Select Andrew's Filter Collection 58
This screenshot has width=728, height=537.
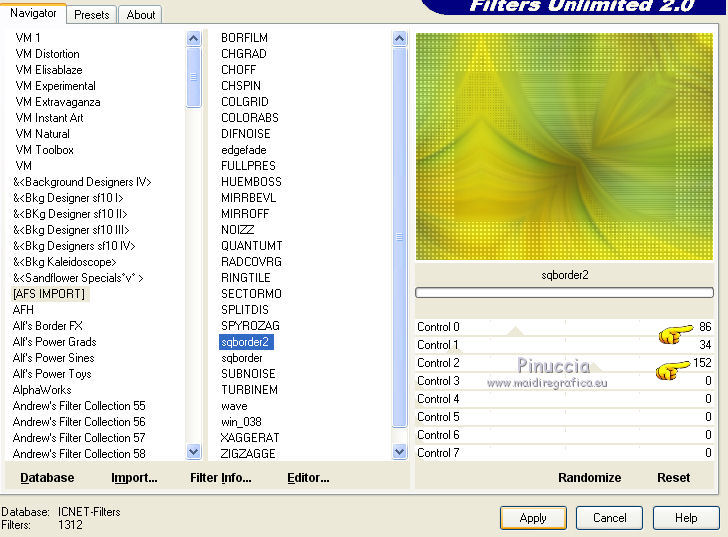pyautogui.click(x=79, y=454)
